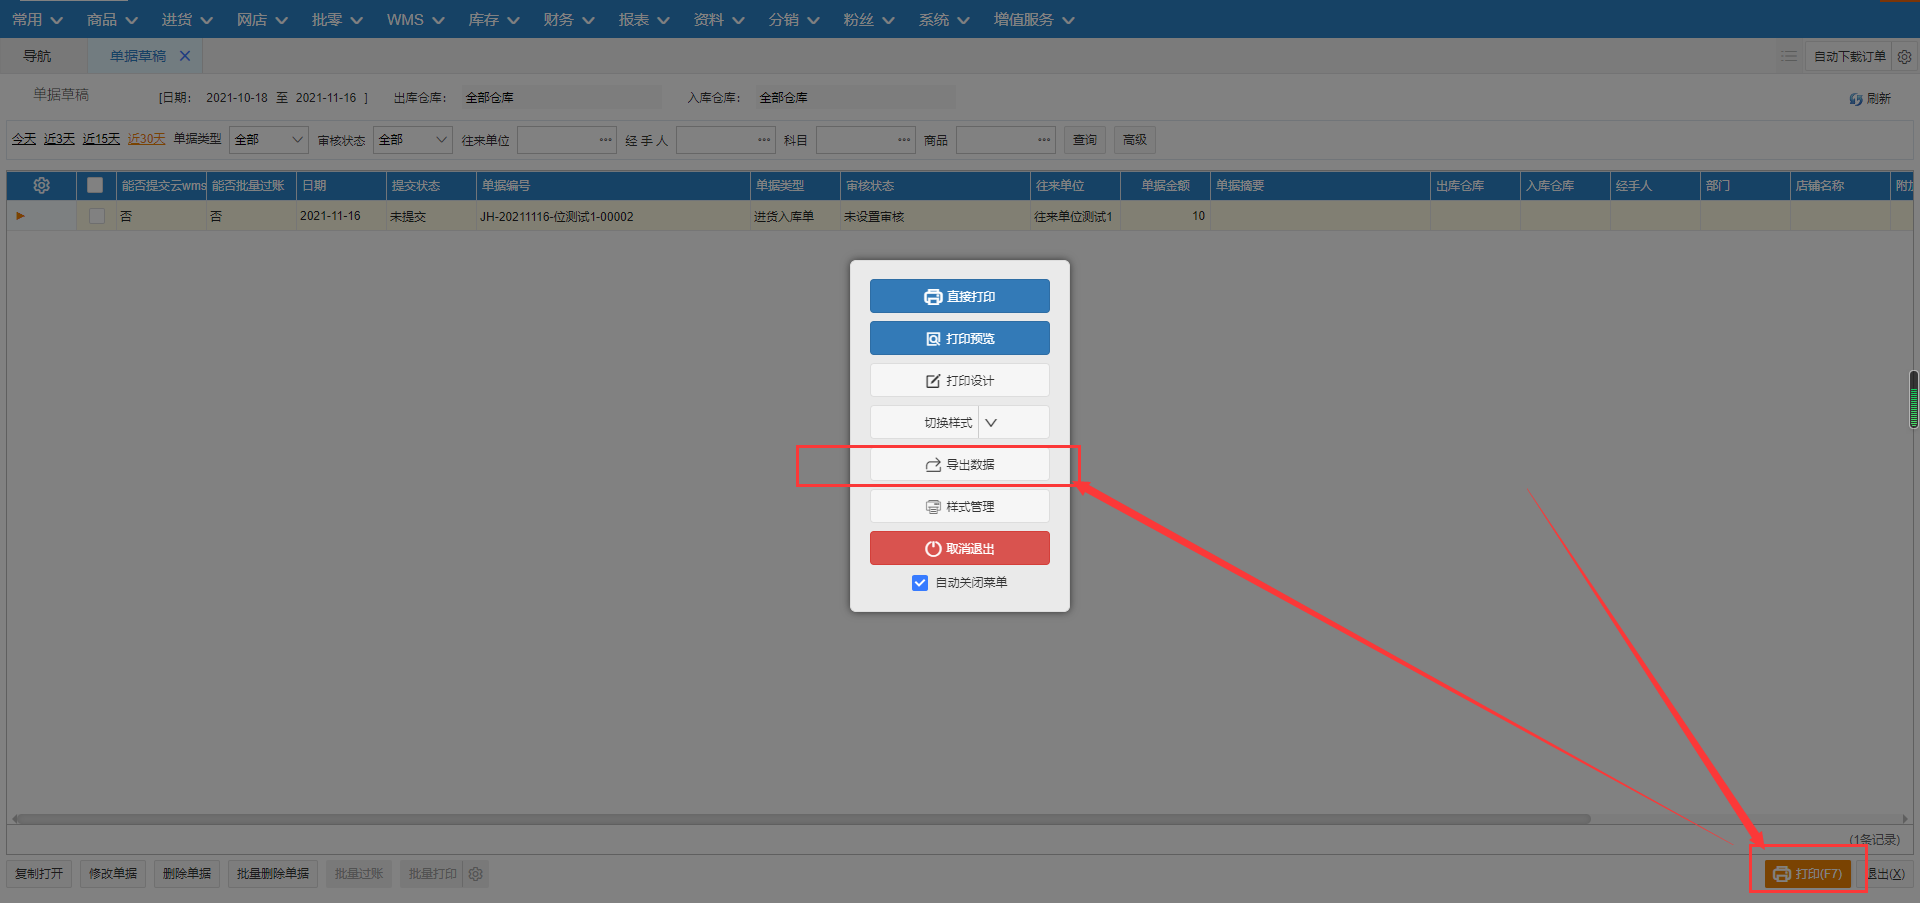Open the 财务 menu
1920x903 pixels.
tap(569, 19)
